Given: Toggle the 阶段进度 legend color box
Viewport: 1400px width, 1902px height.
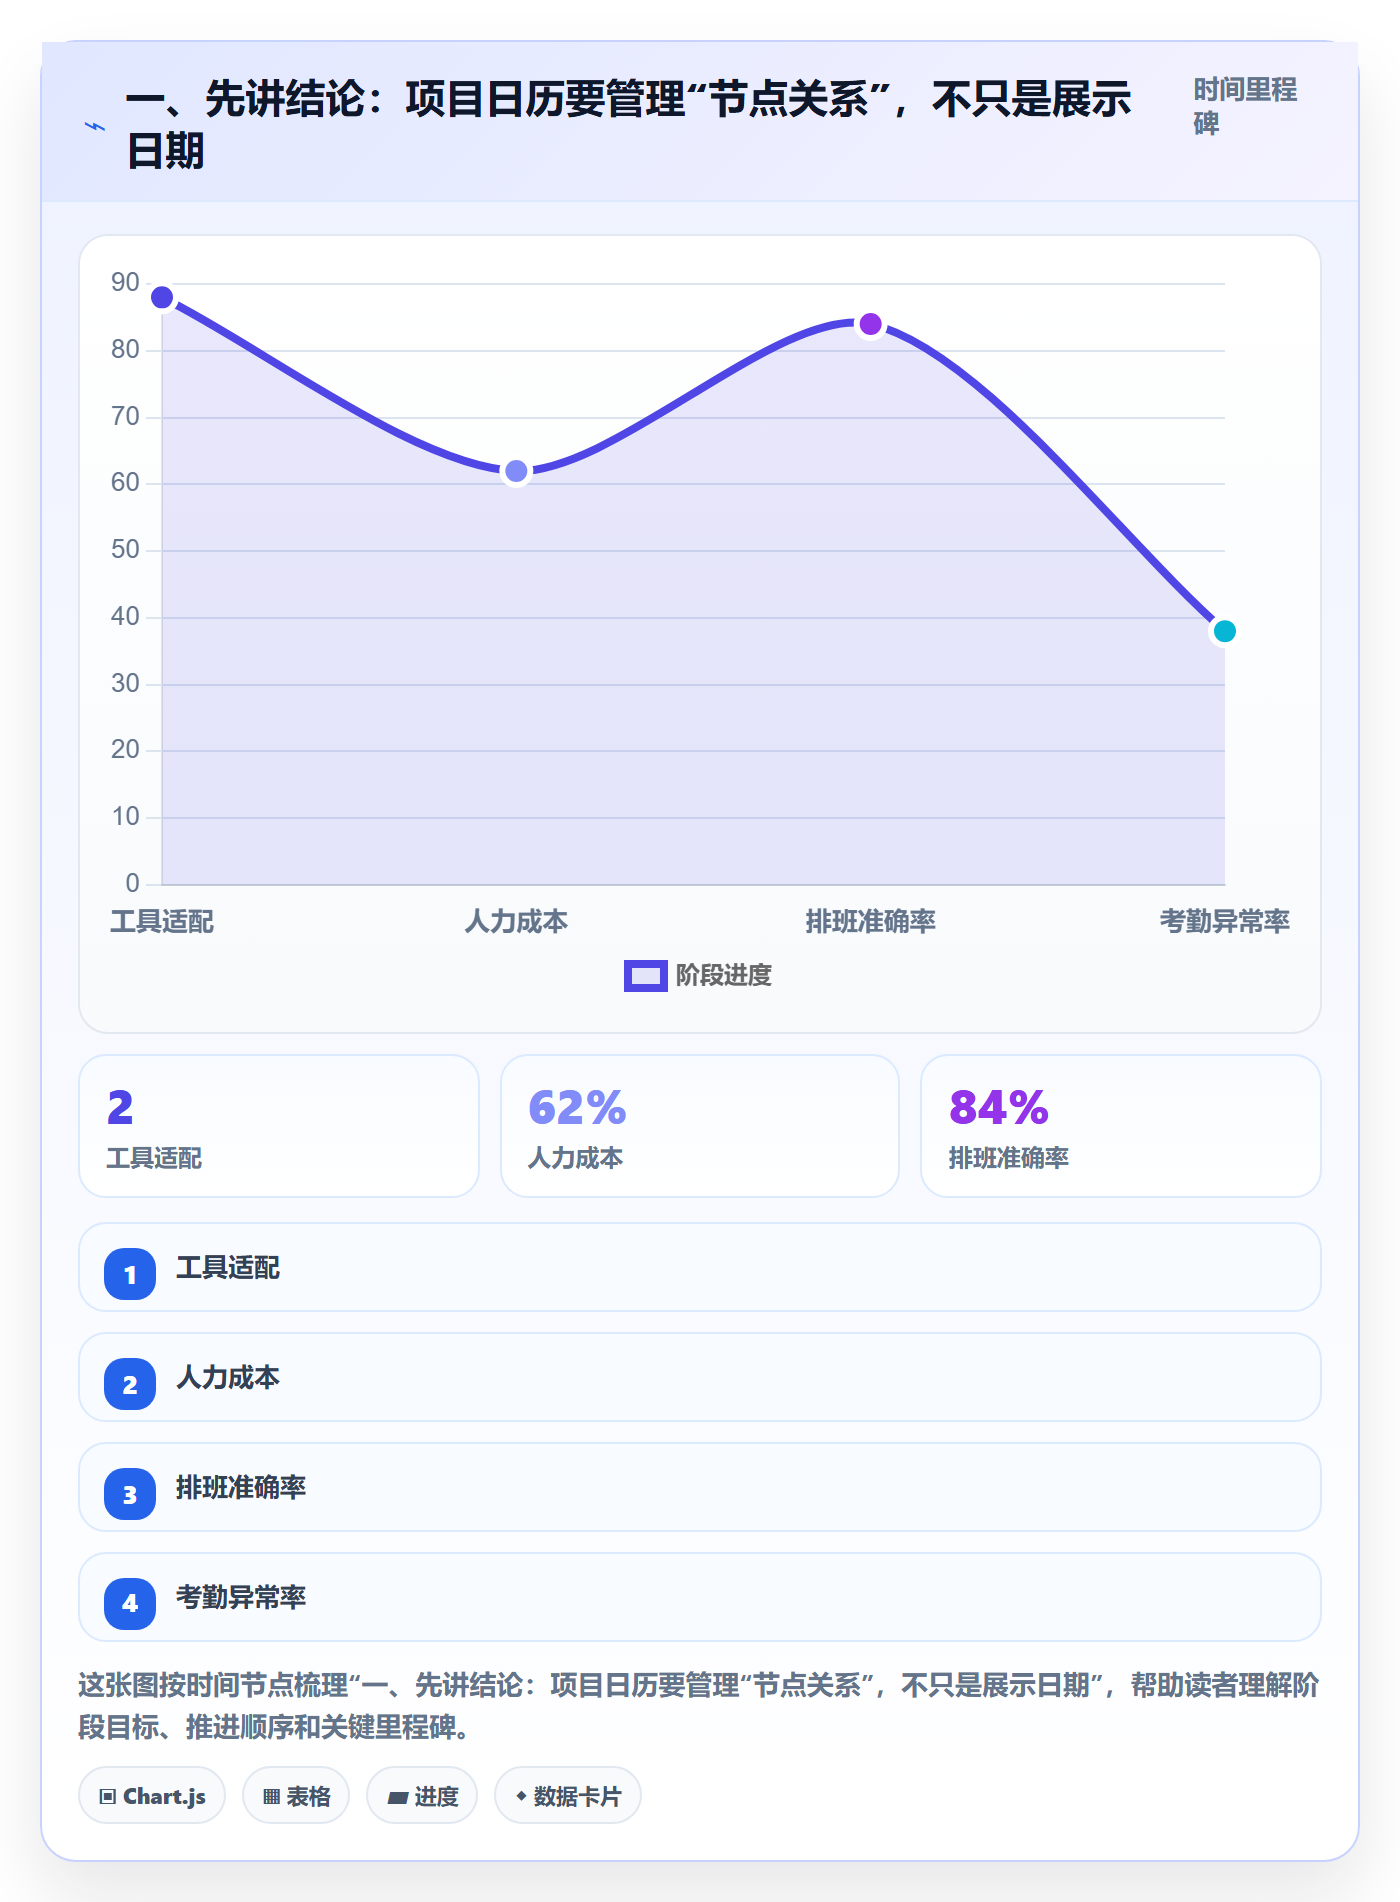Looking at the screenshot, I should click(645, 975).
